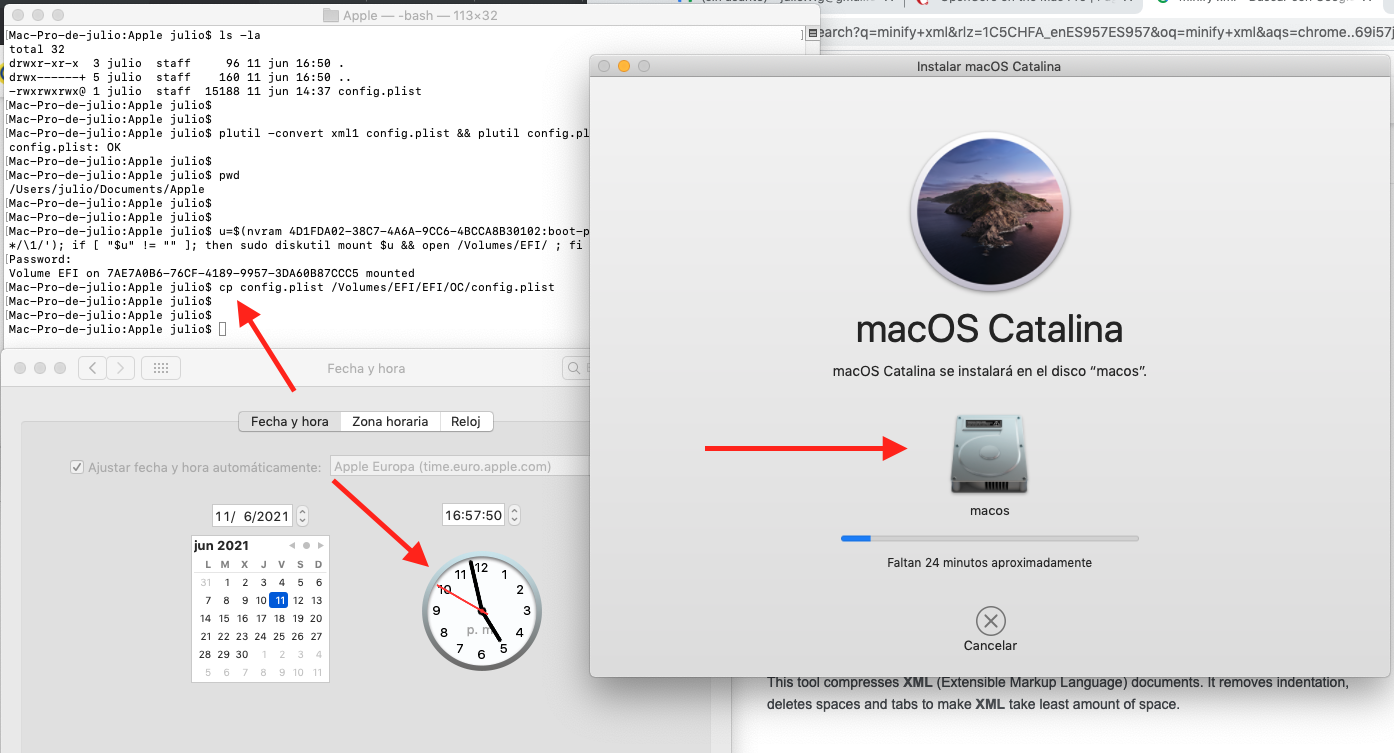Select day 22 in June calendar

point(225,636)
